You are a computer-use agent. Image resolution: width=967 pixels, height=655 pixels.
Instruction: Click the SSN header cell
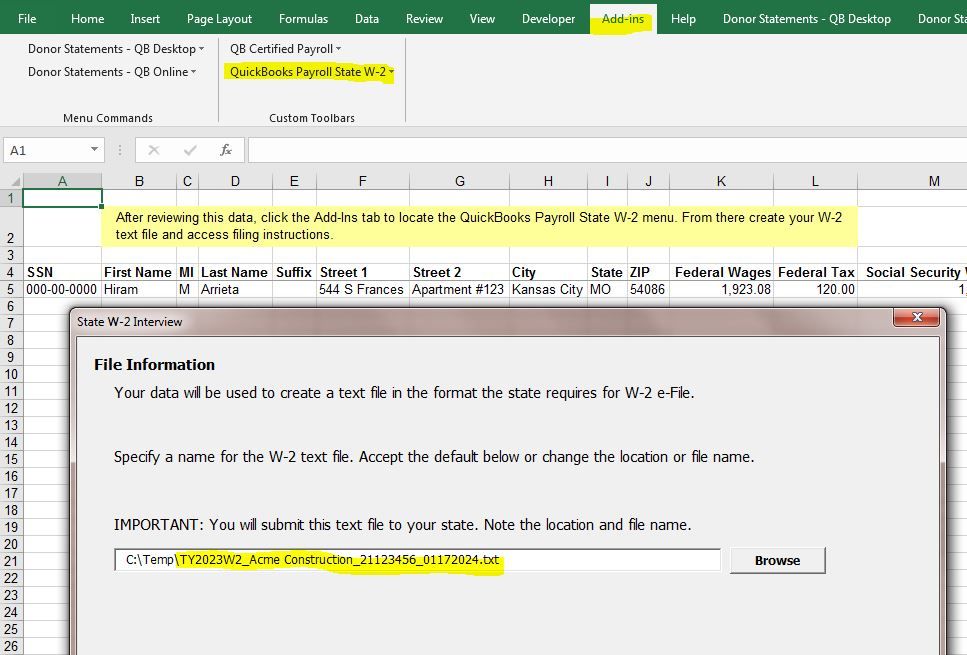(62, 272)
